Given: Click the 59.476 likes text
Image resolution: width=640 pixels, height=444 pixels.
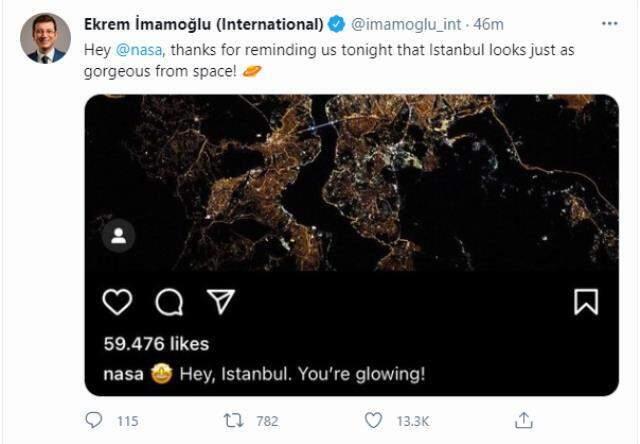Looking at the screenshot, I should click(156, 343).
